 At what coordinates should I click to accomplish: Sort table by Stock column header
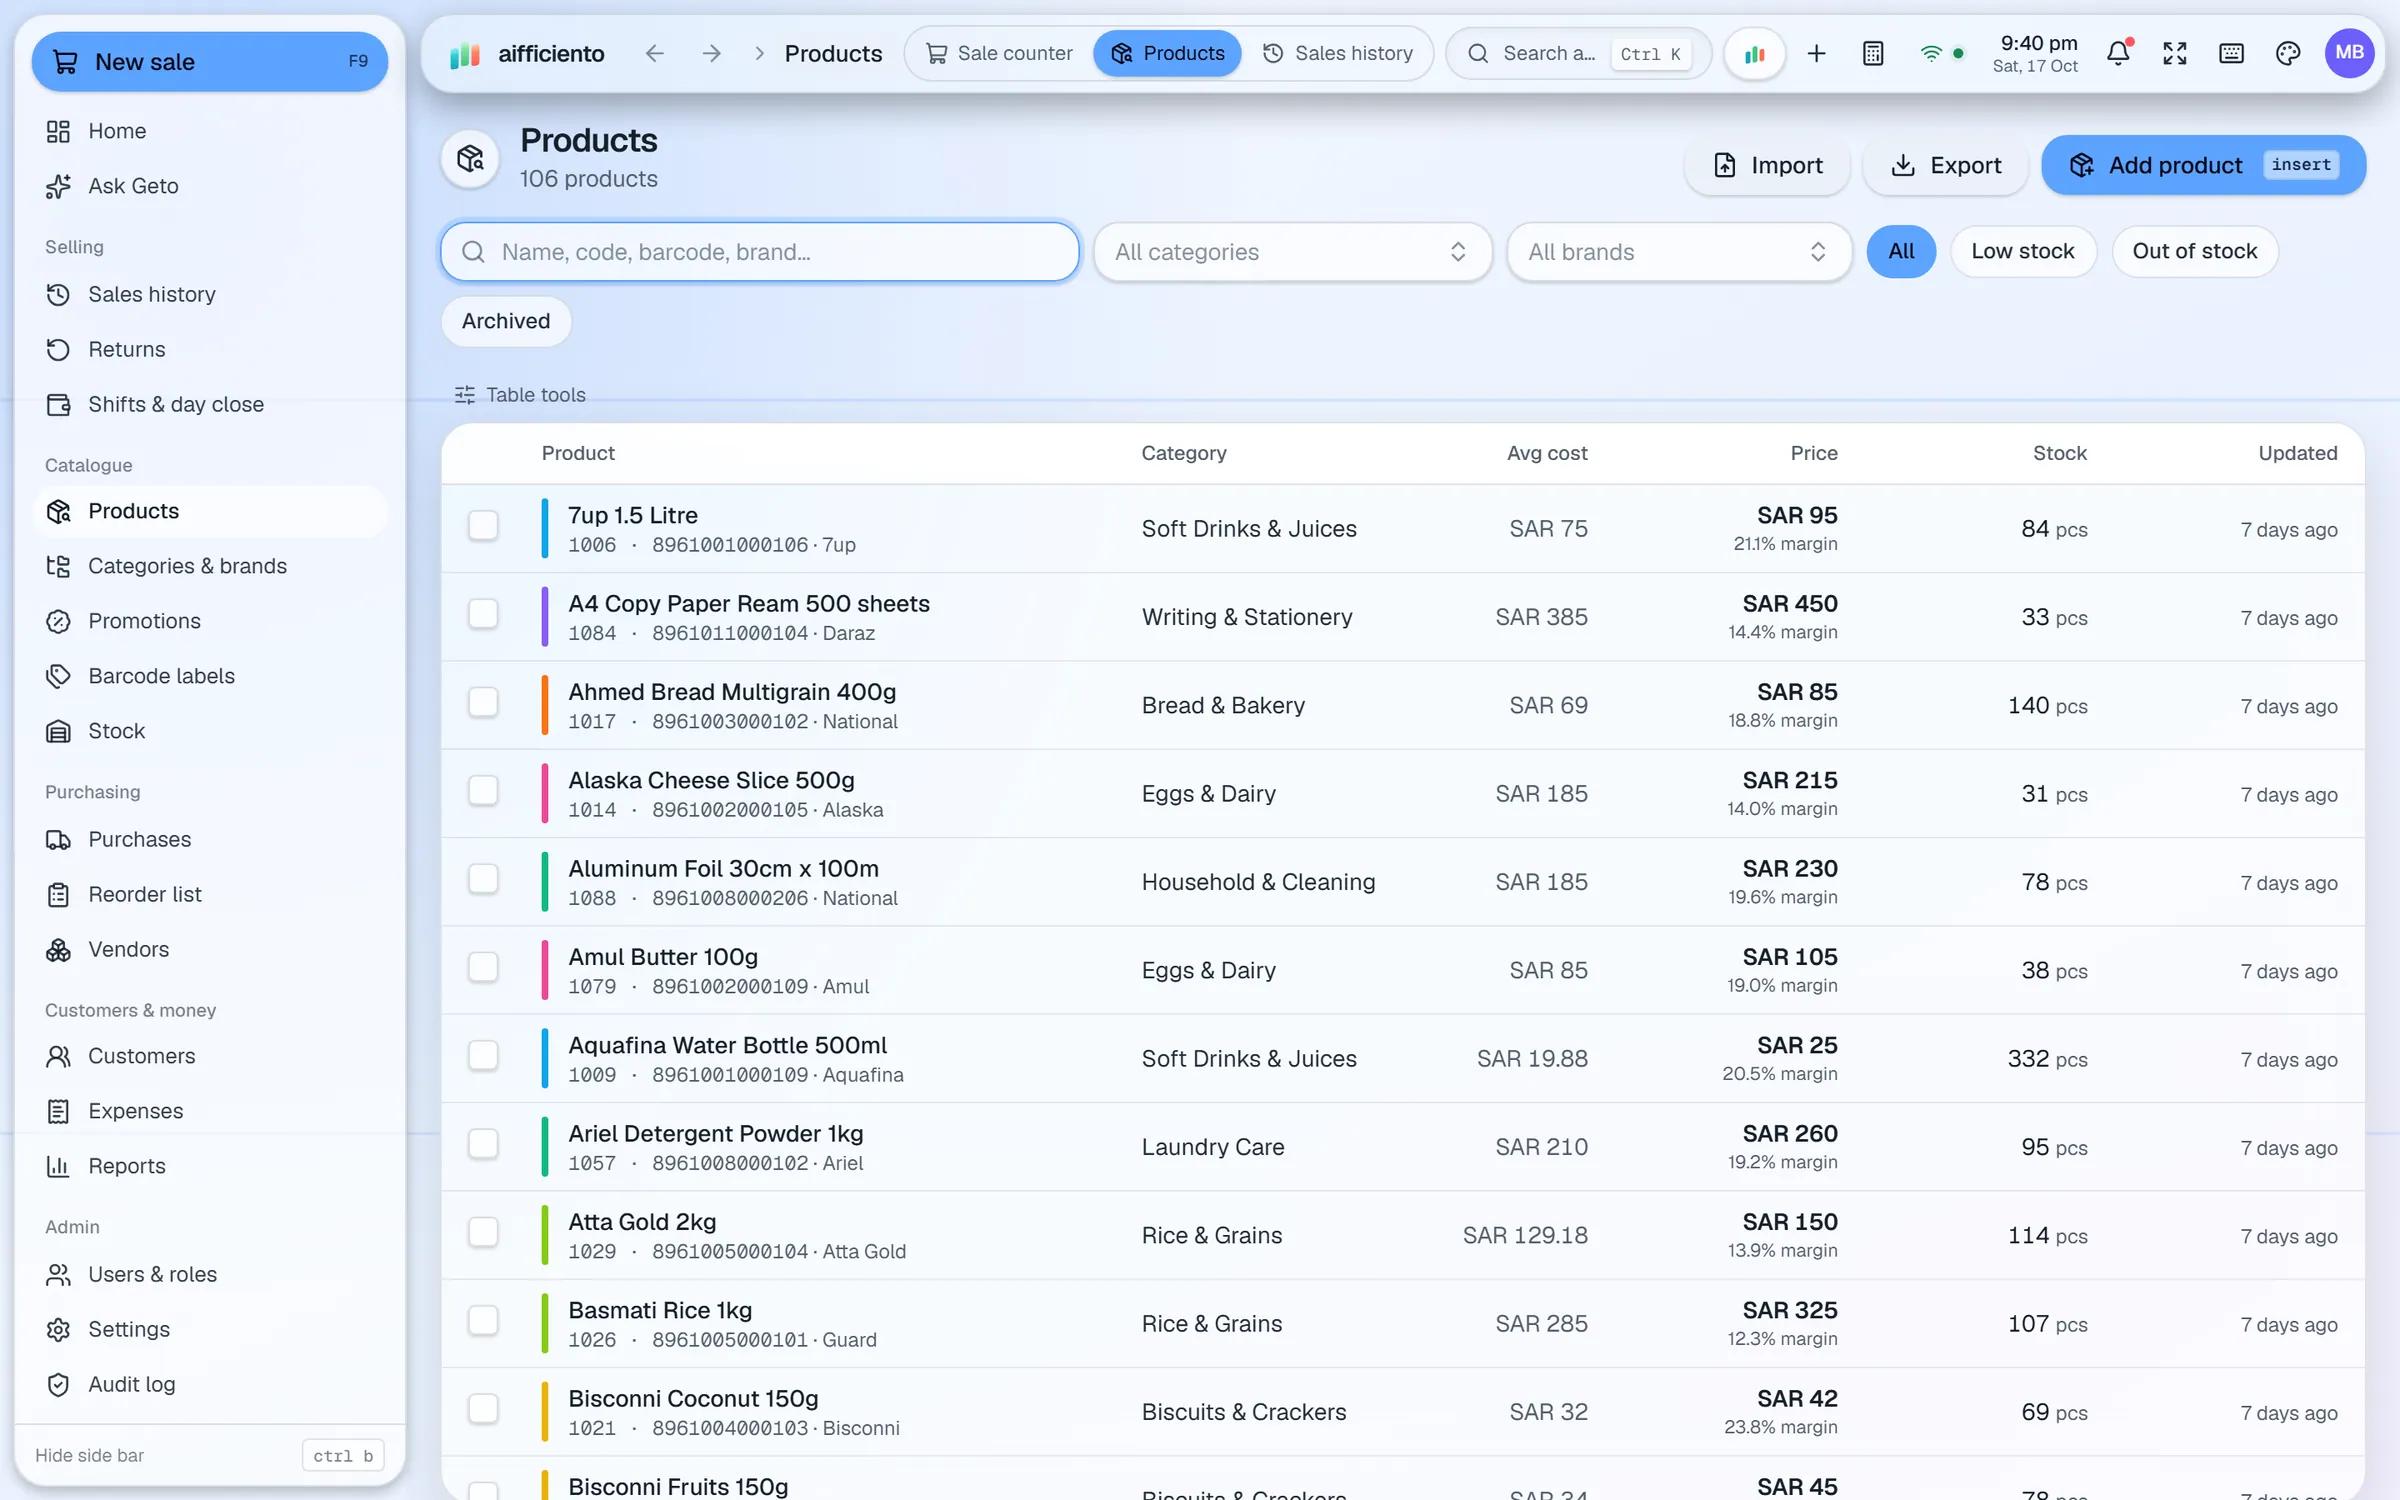pos(2059,453)
